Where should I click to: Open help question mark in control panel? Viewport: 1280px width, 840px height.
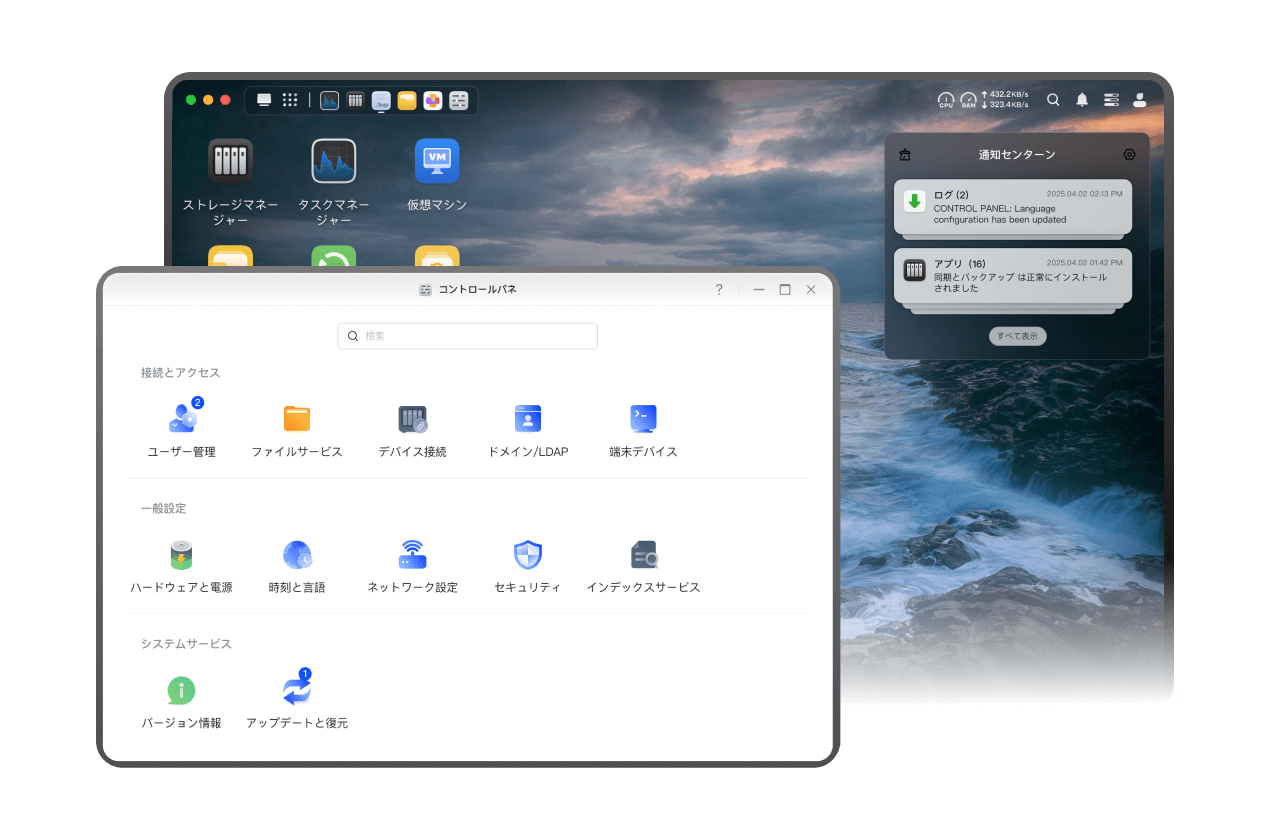pos(718,290)
